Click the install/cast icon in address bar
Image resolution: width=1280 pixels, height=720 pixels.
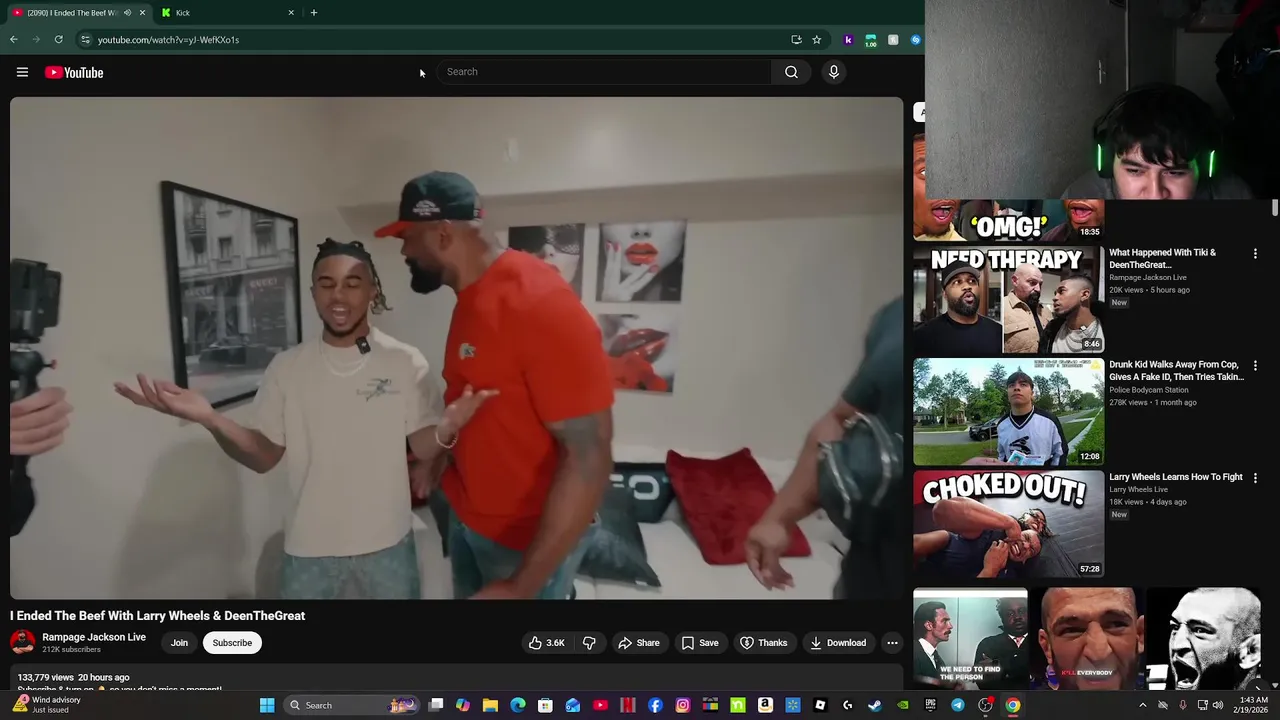point(796,40)
